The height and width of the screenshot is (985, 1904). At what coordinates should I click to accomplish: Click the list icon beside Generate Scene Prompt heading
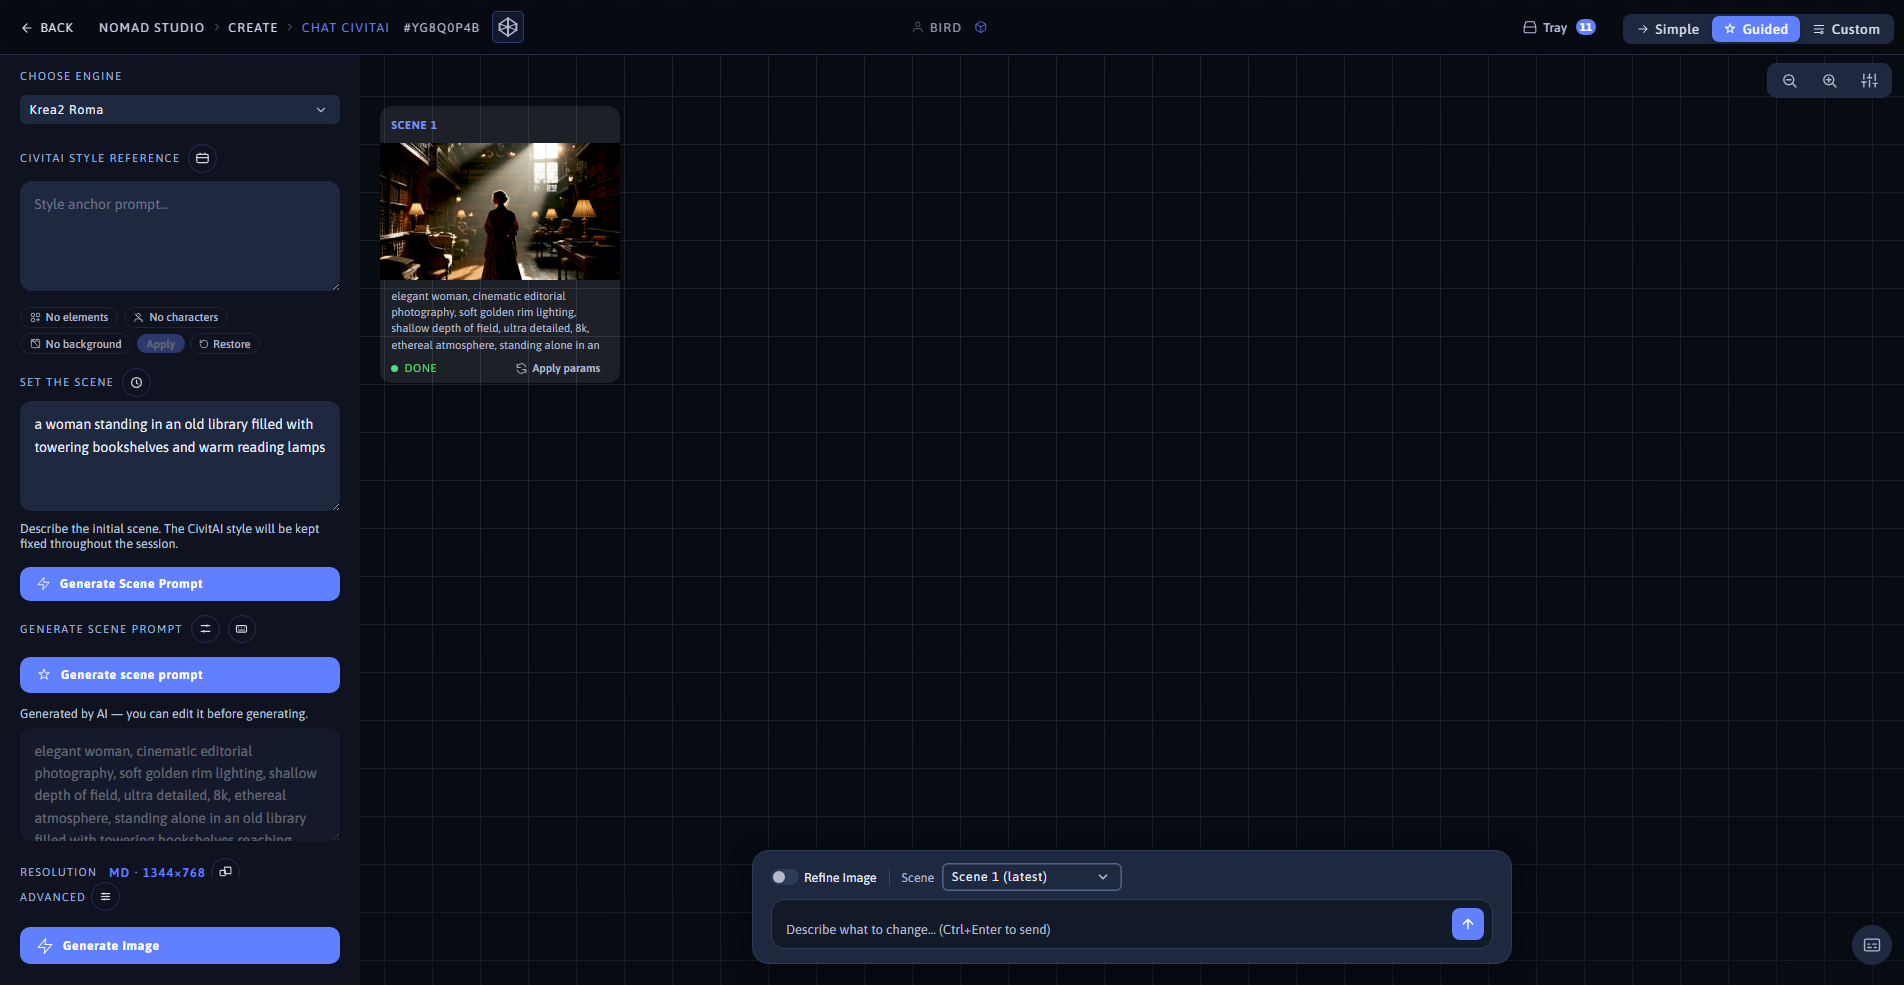pos(205,629)
